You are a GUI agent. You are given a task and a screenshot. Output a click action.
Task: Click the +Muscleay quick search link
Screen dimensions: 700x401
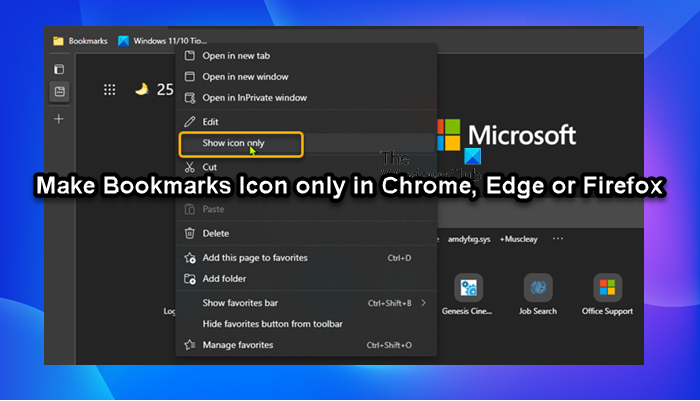point(519,239)
